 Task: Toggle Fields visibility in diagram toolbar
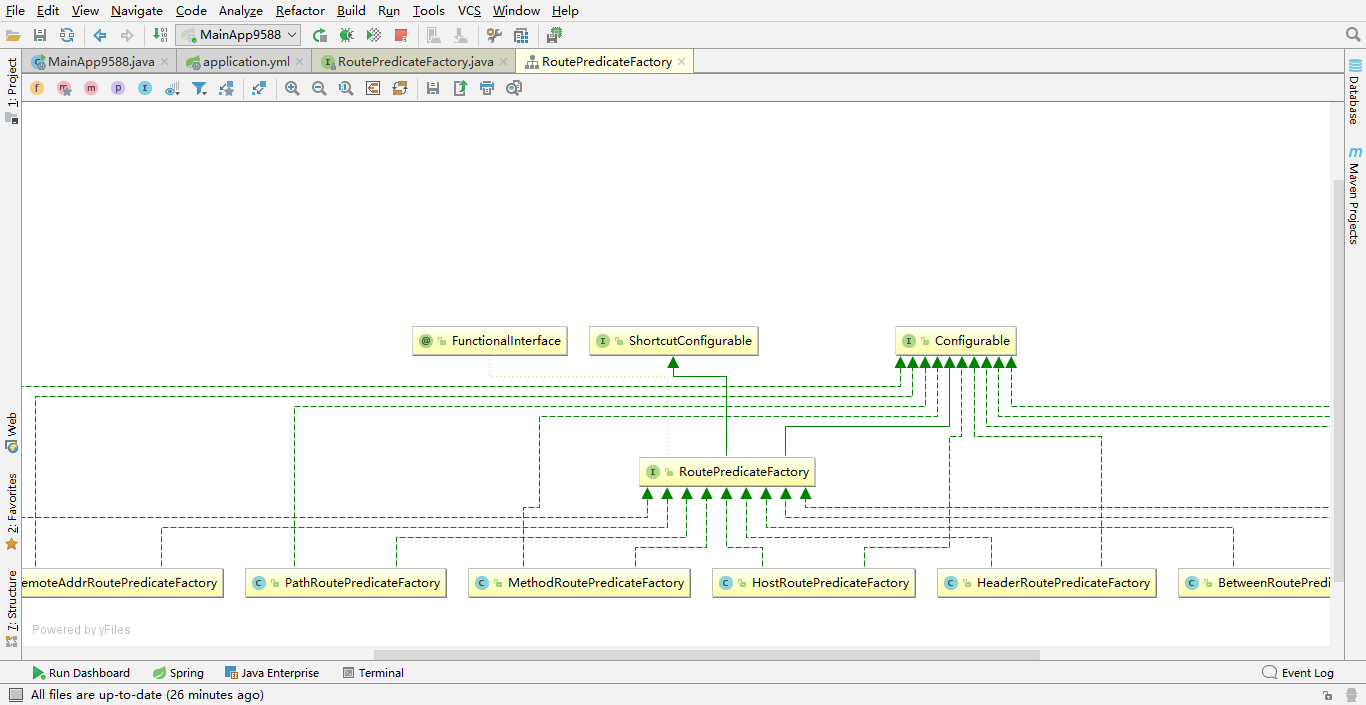[x=37, y=88]
